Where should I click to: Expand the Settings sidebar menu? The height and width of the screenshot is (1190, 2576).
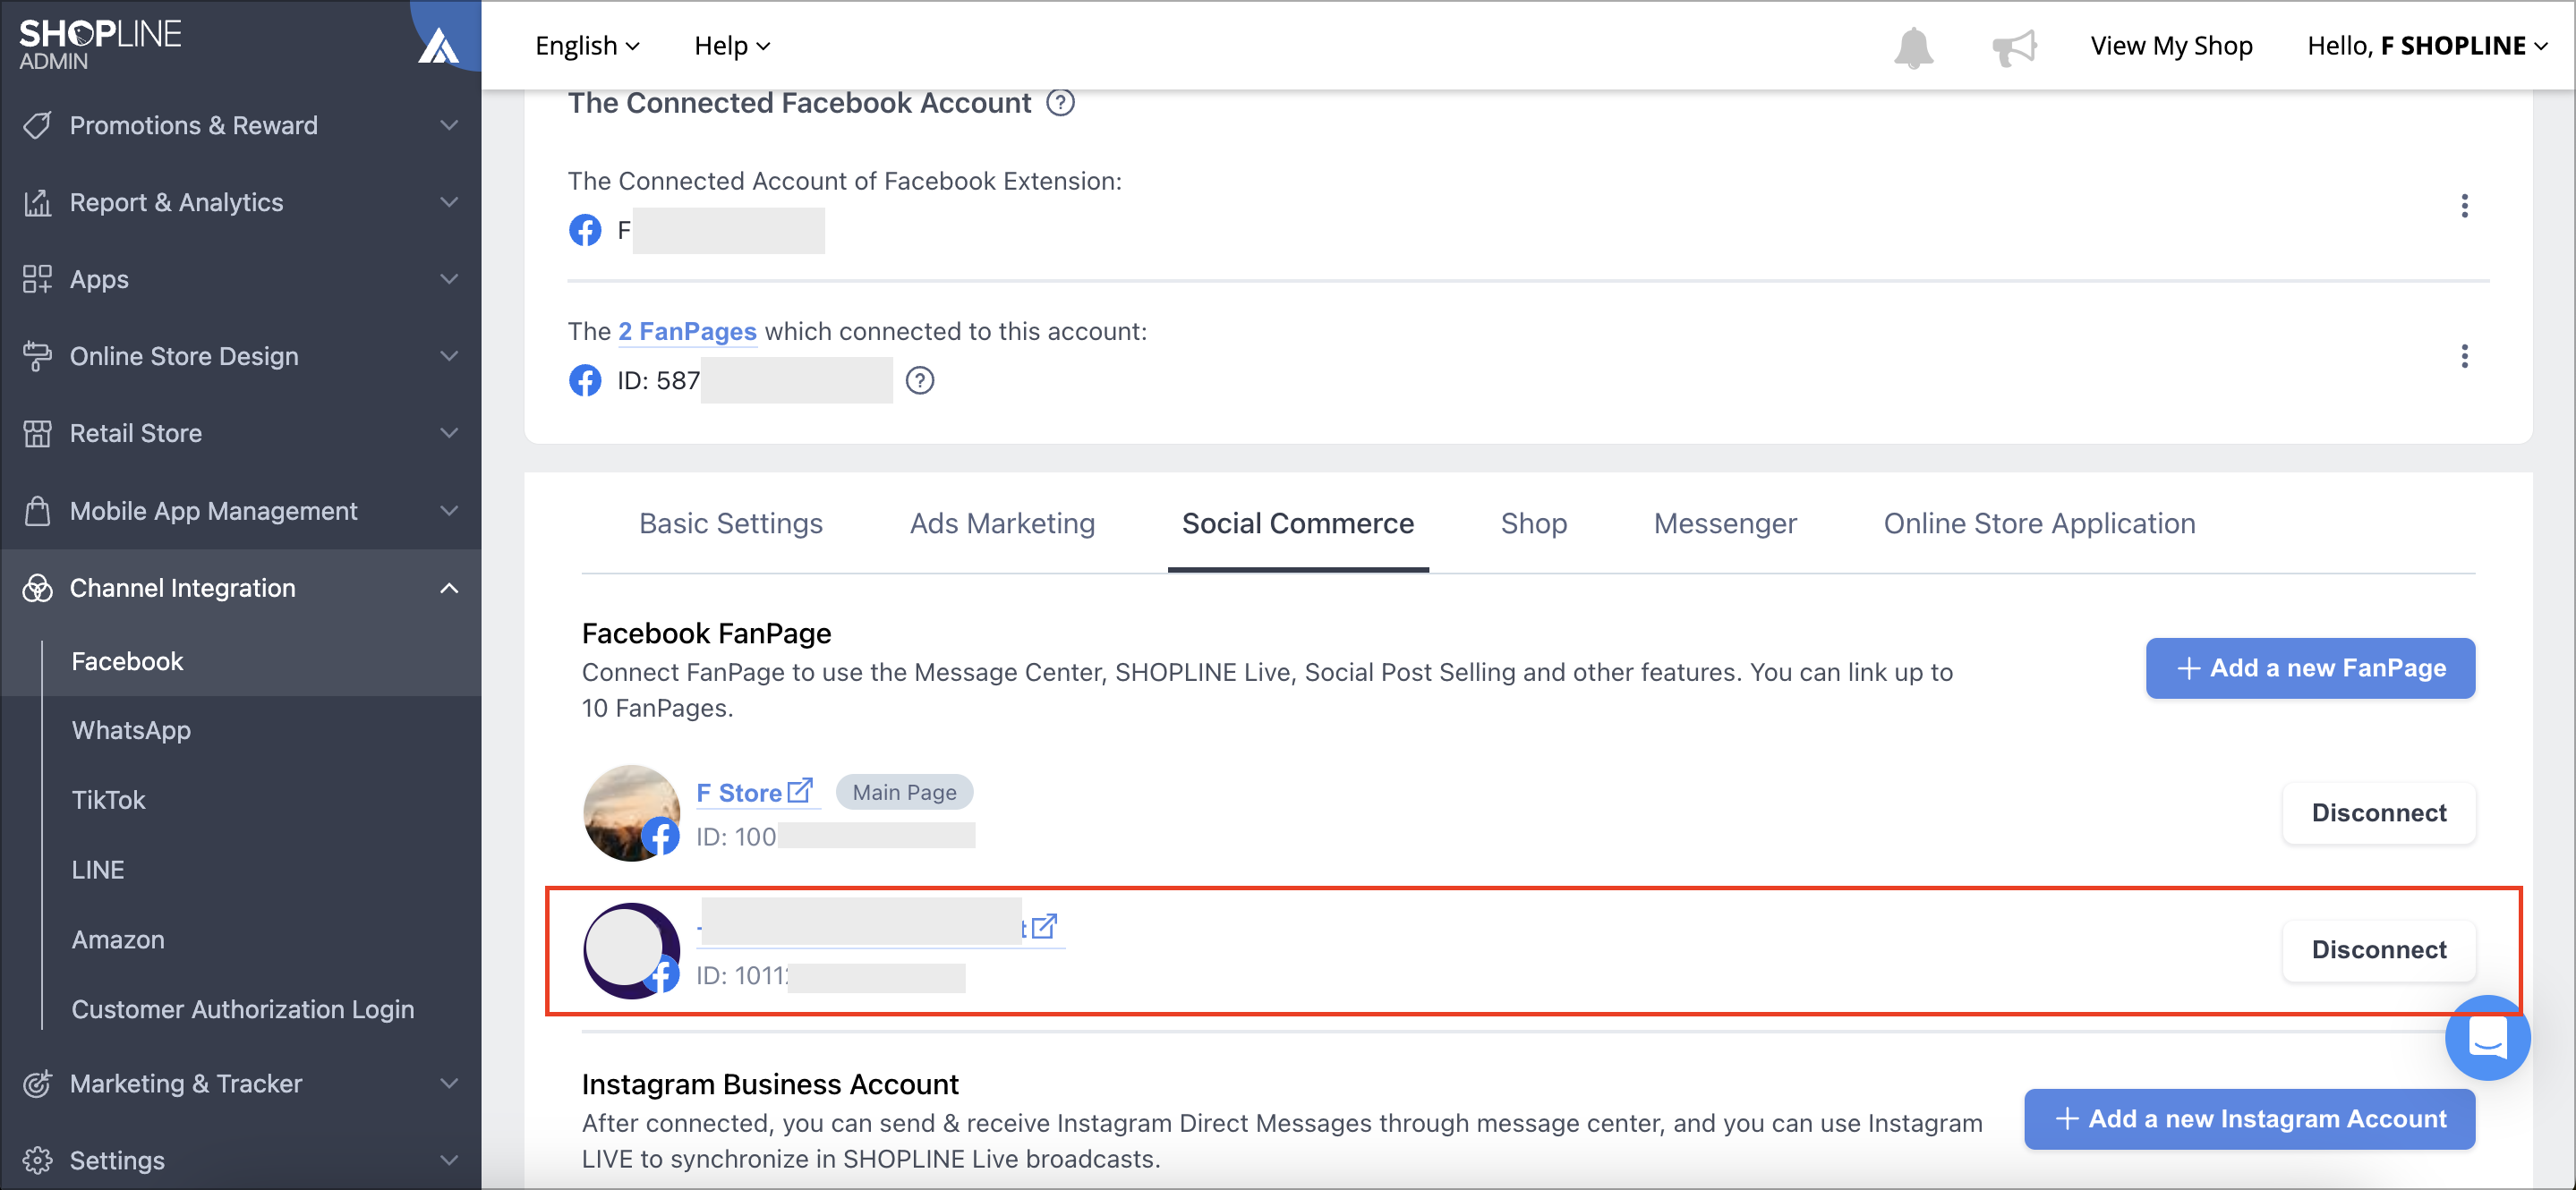(449, 1161)
